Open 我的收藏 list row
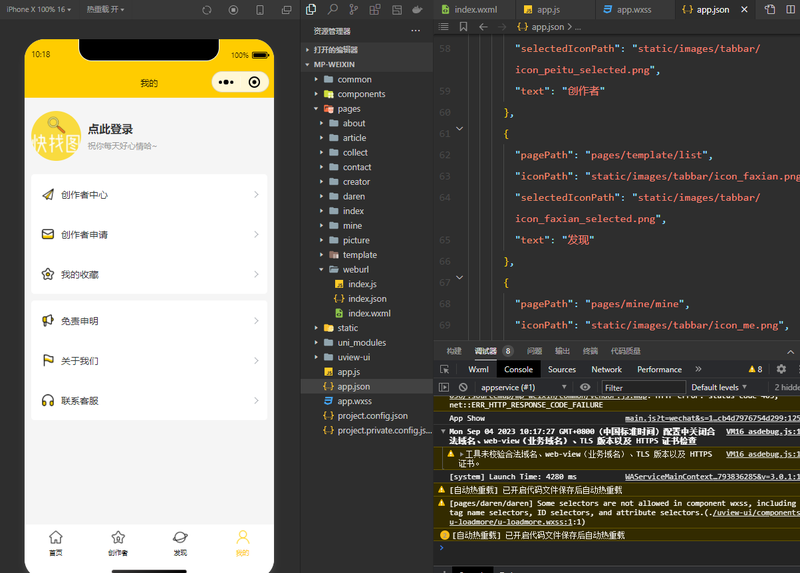 [149, 274]
